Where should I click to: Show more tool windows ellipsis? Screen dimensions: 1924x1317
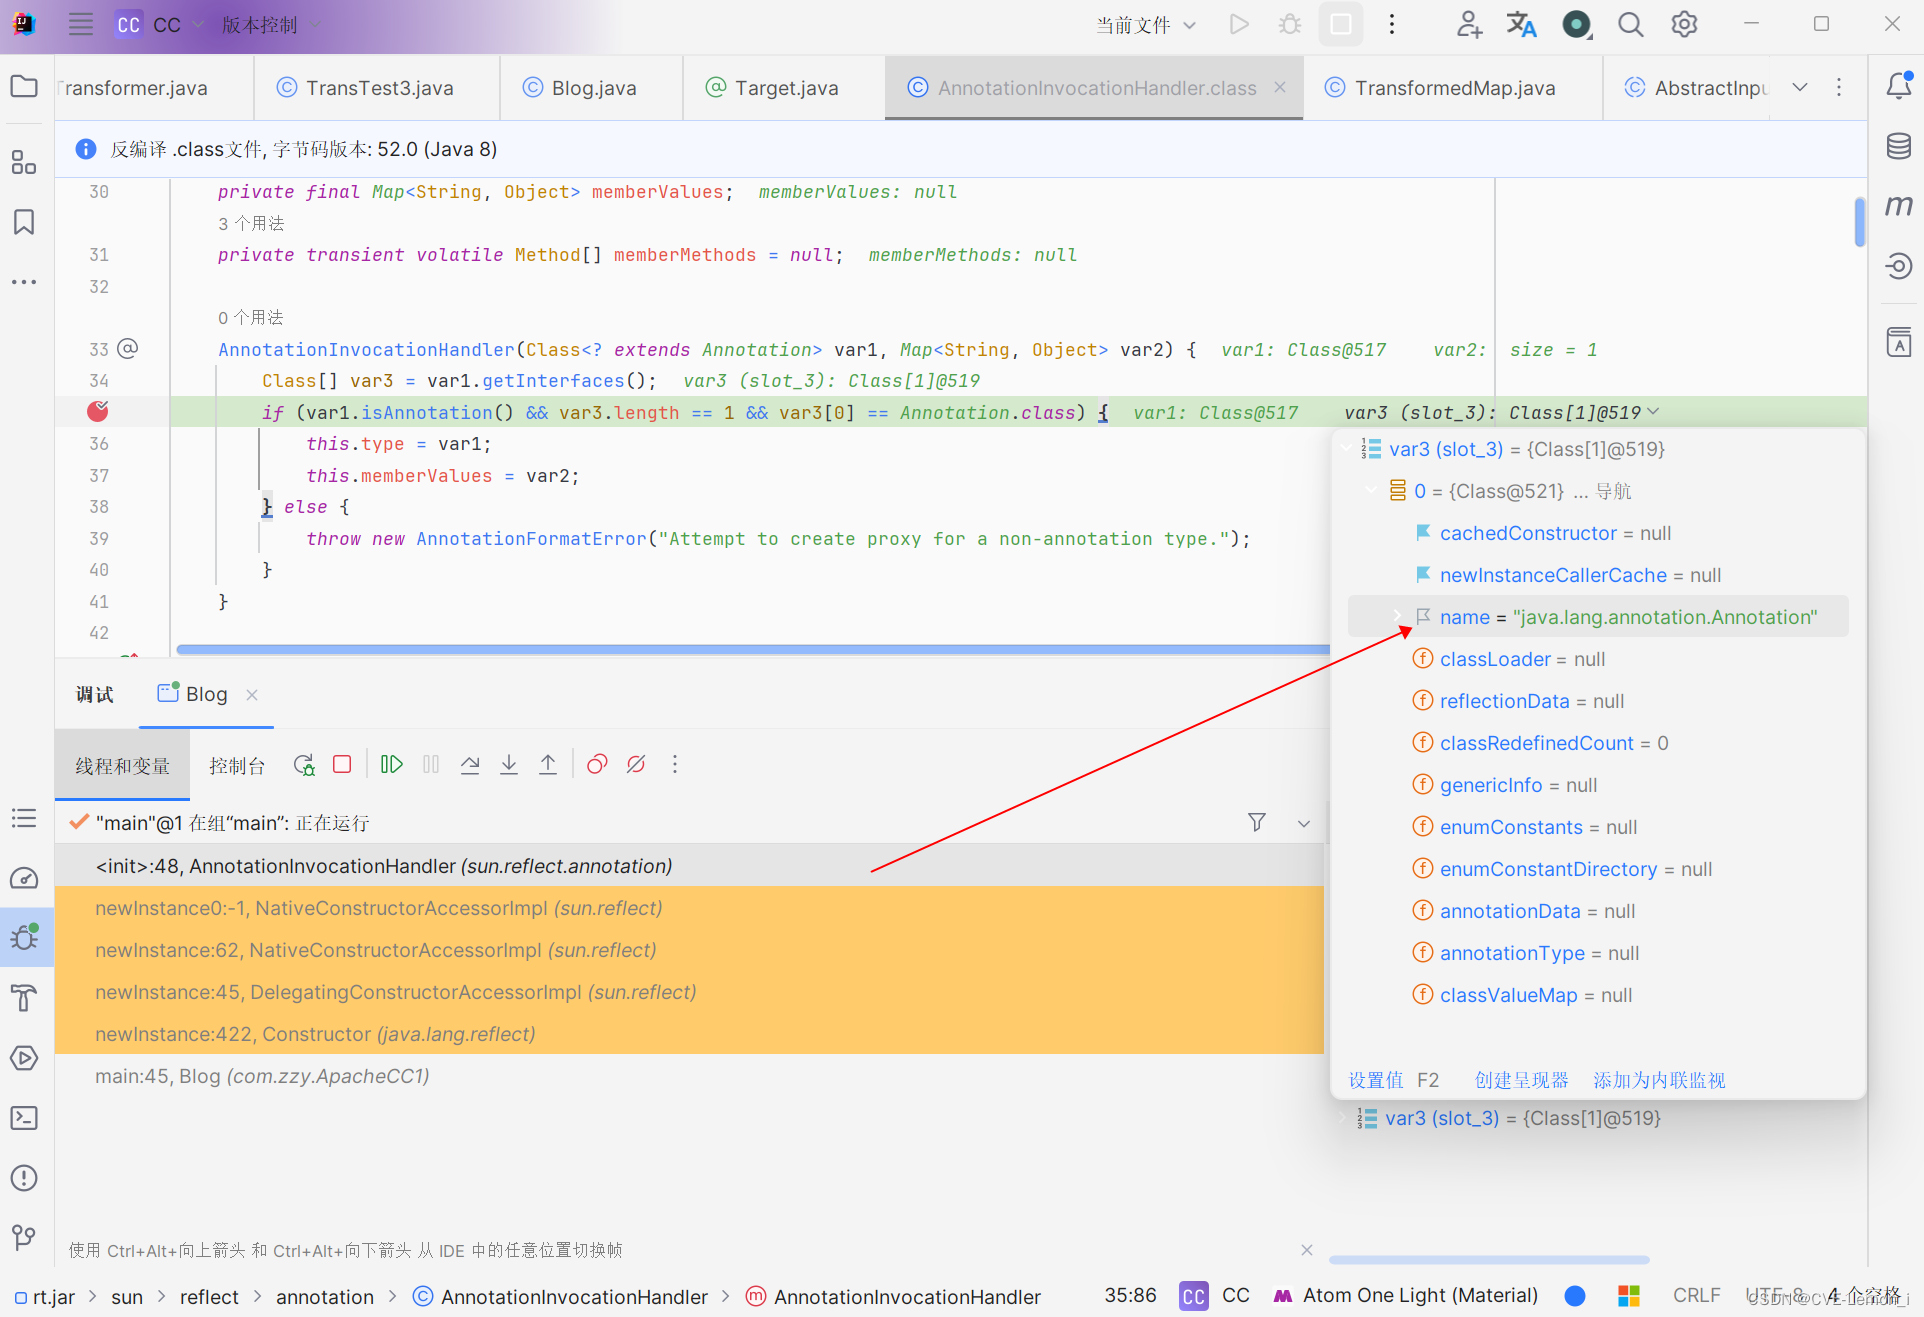tap(24, 283)
